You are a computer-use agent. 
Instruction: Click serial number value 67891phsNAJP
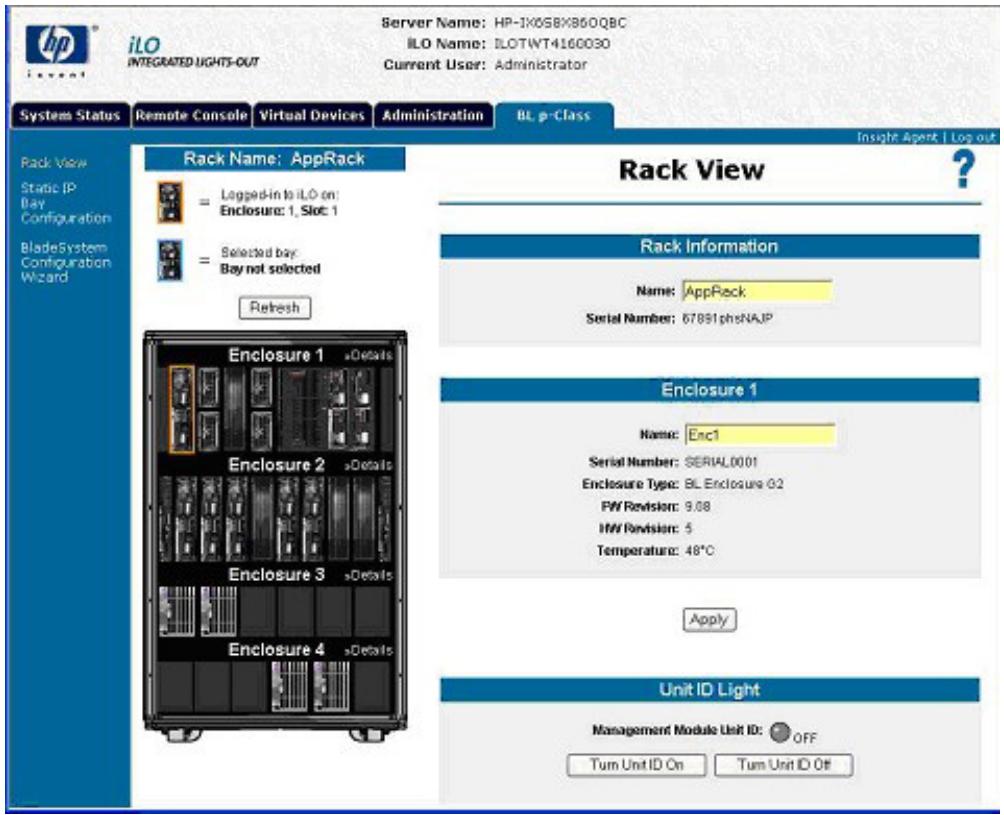point(727,318)
